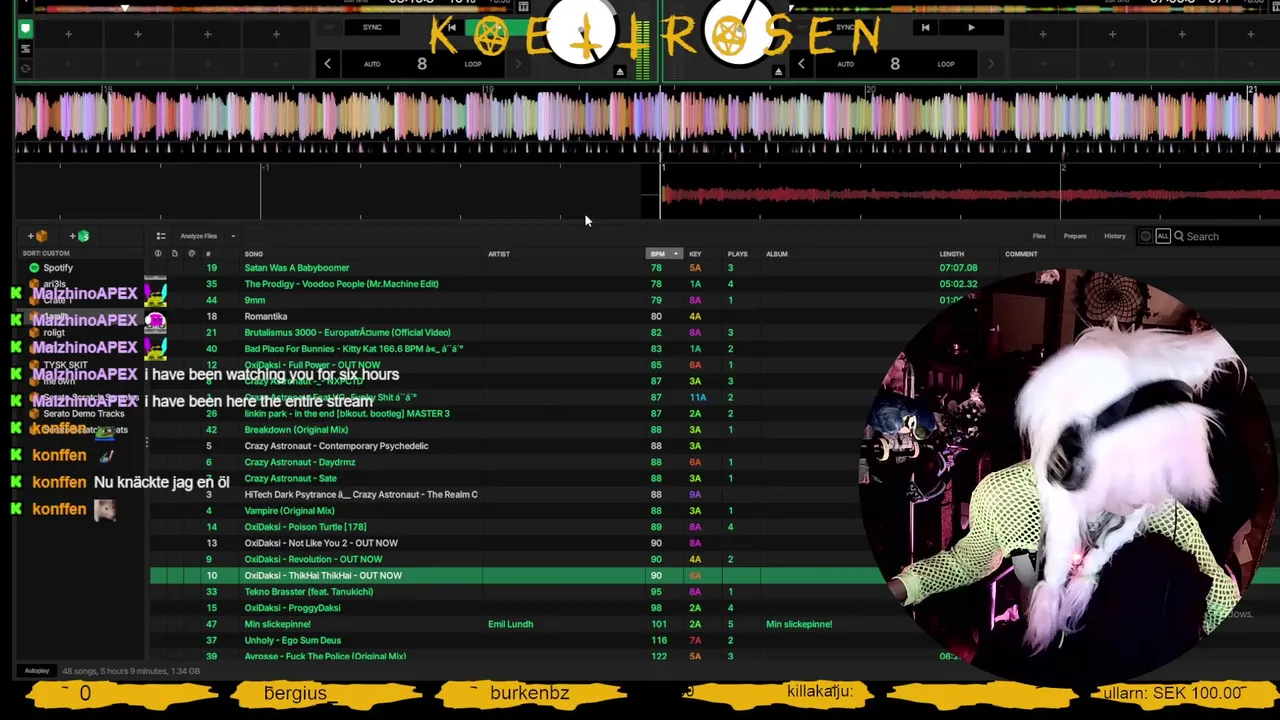Sort by the PLAYS column header
This screenshot has height=720, width=1280.
tap(738, 254)
